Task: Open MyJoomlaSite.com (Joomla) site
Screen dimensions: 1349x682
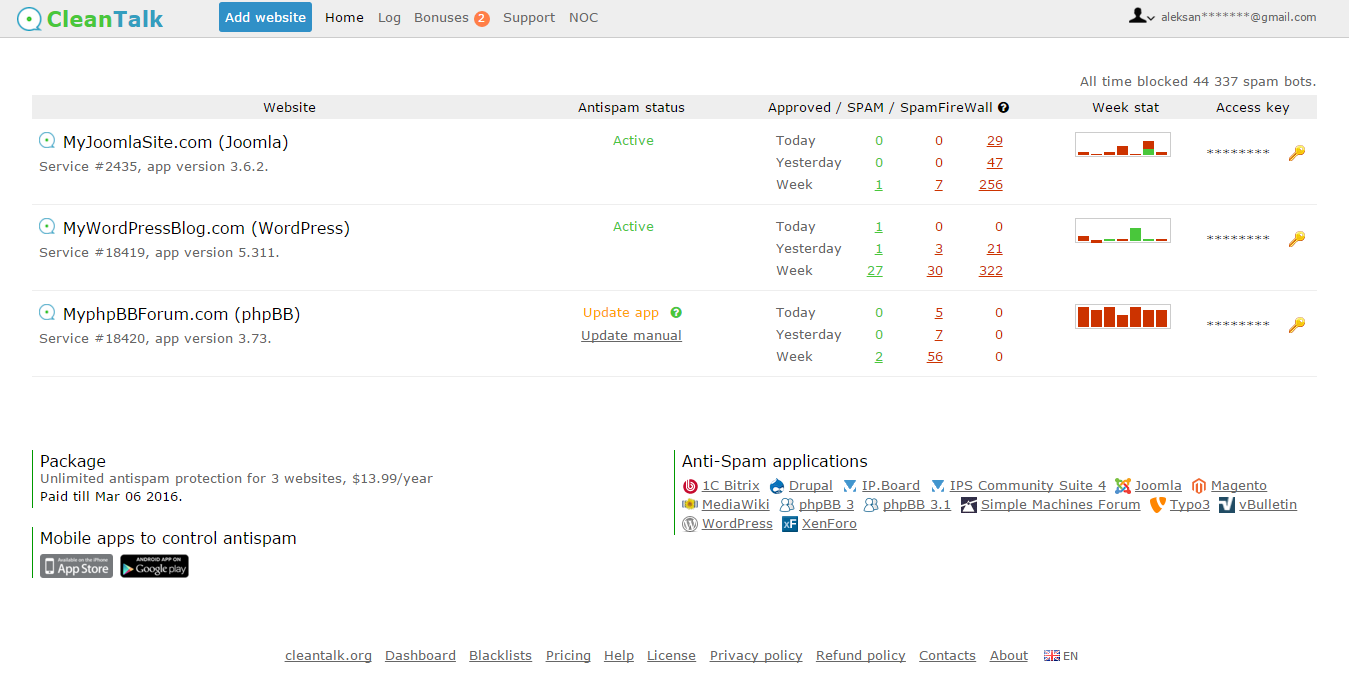Action: (176, 142)
